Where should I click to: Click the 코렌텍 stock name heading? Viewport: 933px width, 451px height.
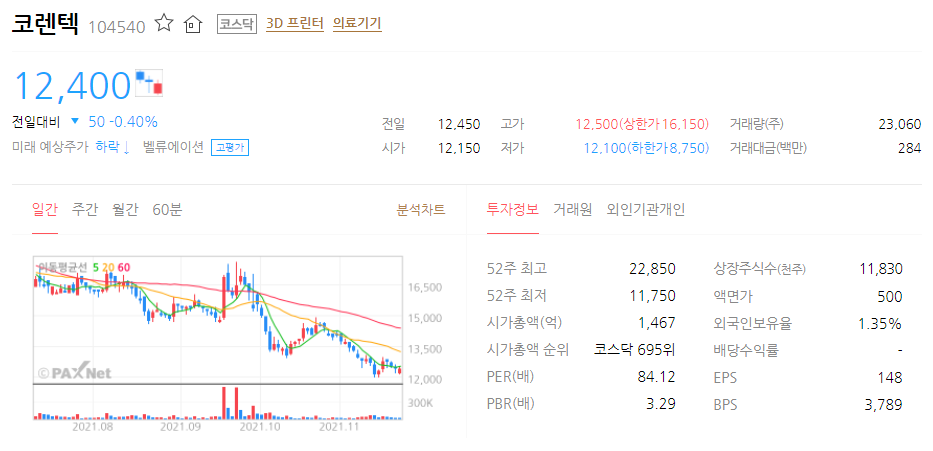45,24
